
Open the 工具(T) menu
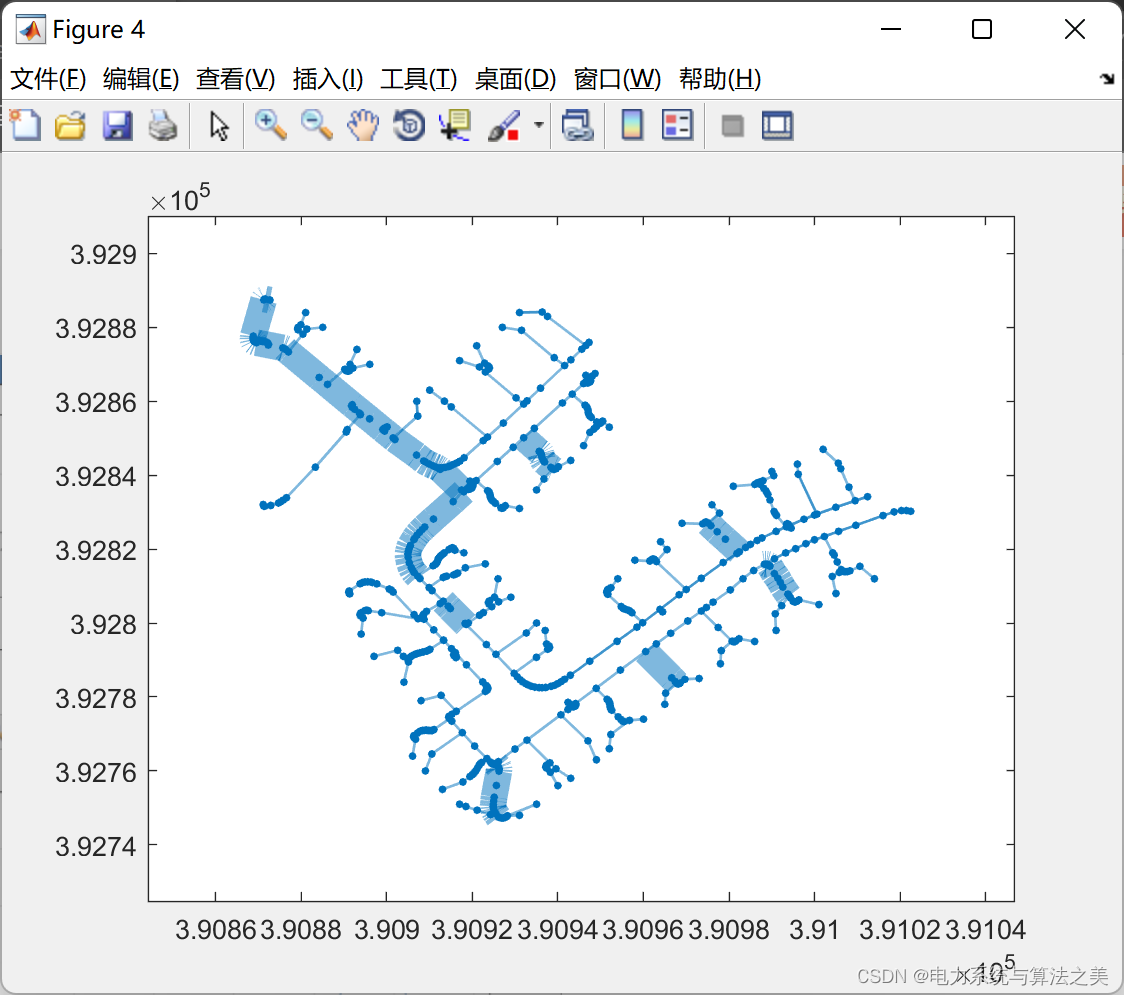pos(419,79)
